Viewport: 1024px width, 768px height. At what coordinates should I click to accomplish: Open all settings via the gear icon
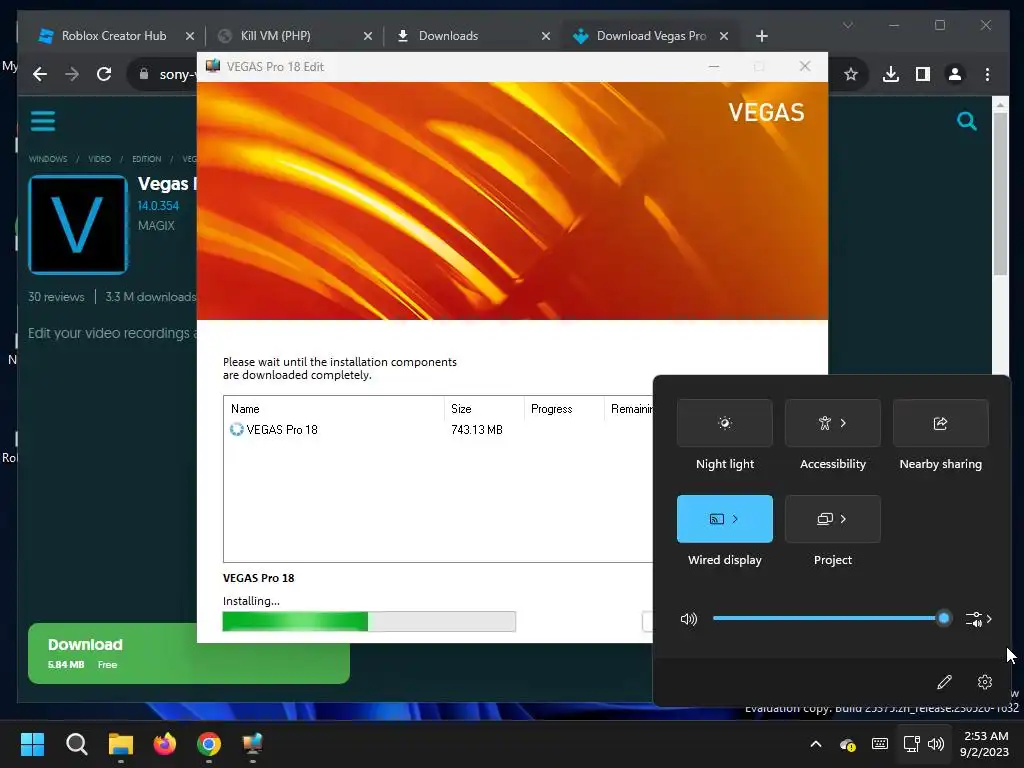pos(985,682)
